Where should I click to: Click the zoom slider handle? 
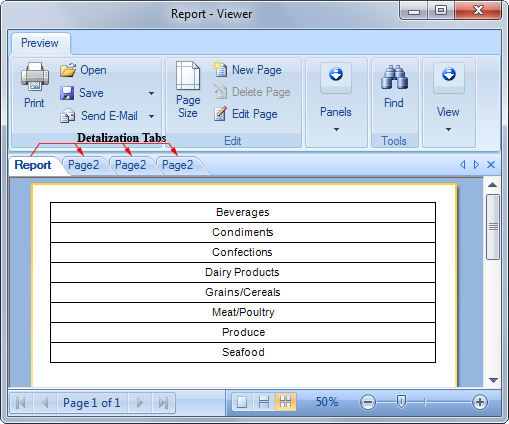point(401,402)
